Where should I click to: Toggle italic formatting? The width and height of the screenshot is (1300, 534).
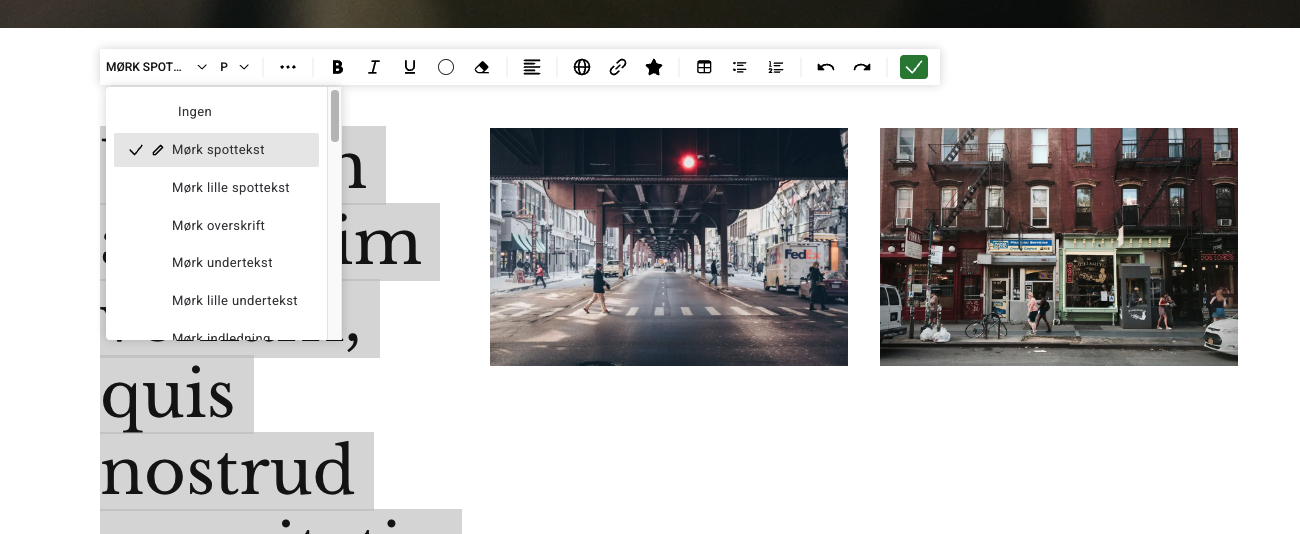[x=374, y=67]
